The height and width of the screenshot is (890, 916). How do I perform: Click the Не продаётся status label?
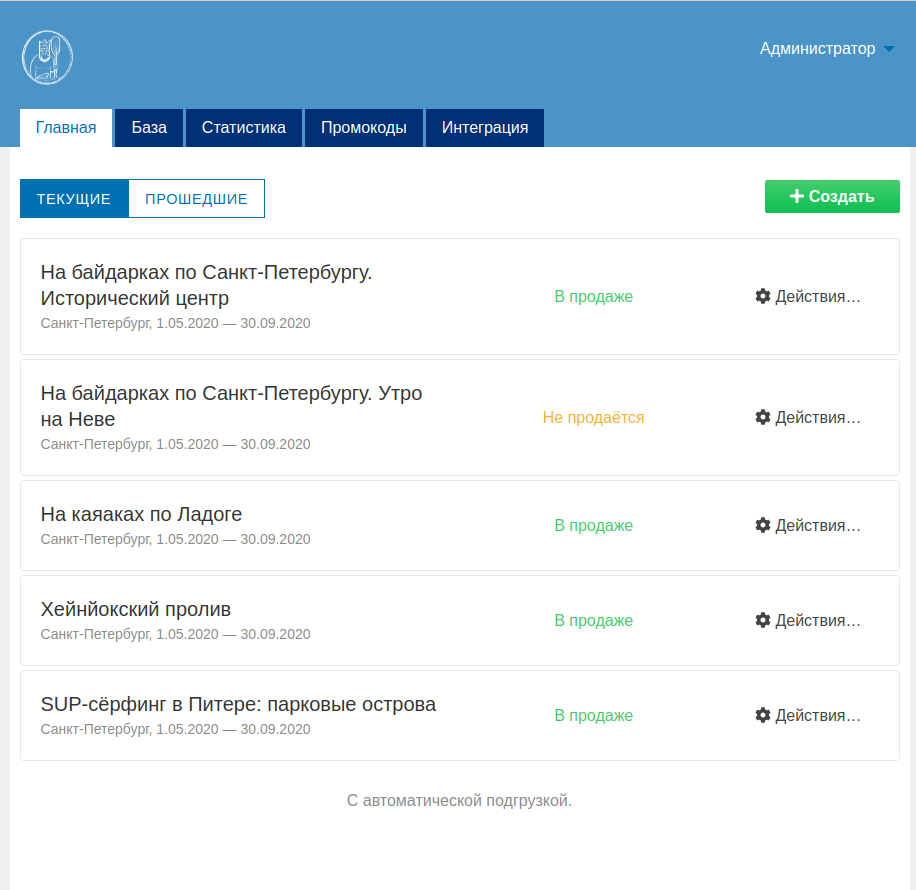coord(593,417)
